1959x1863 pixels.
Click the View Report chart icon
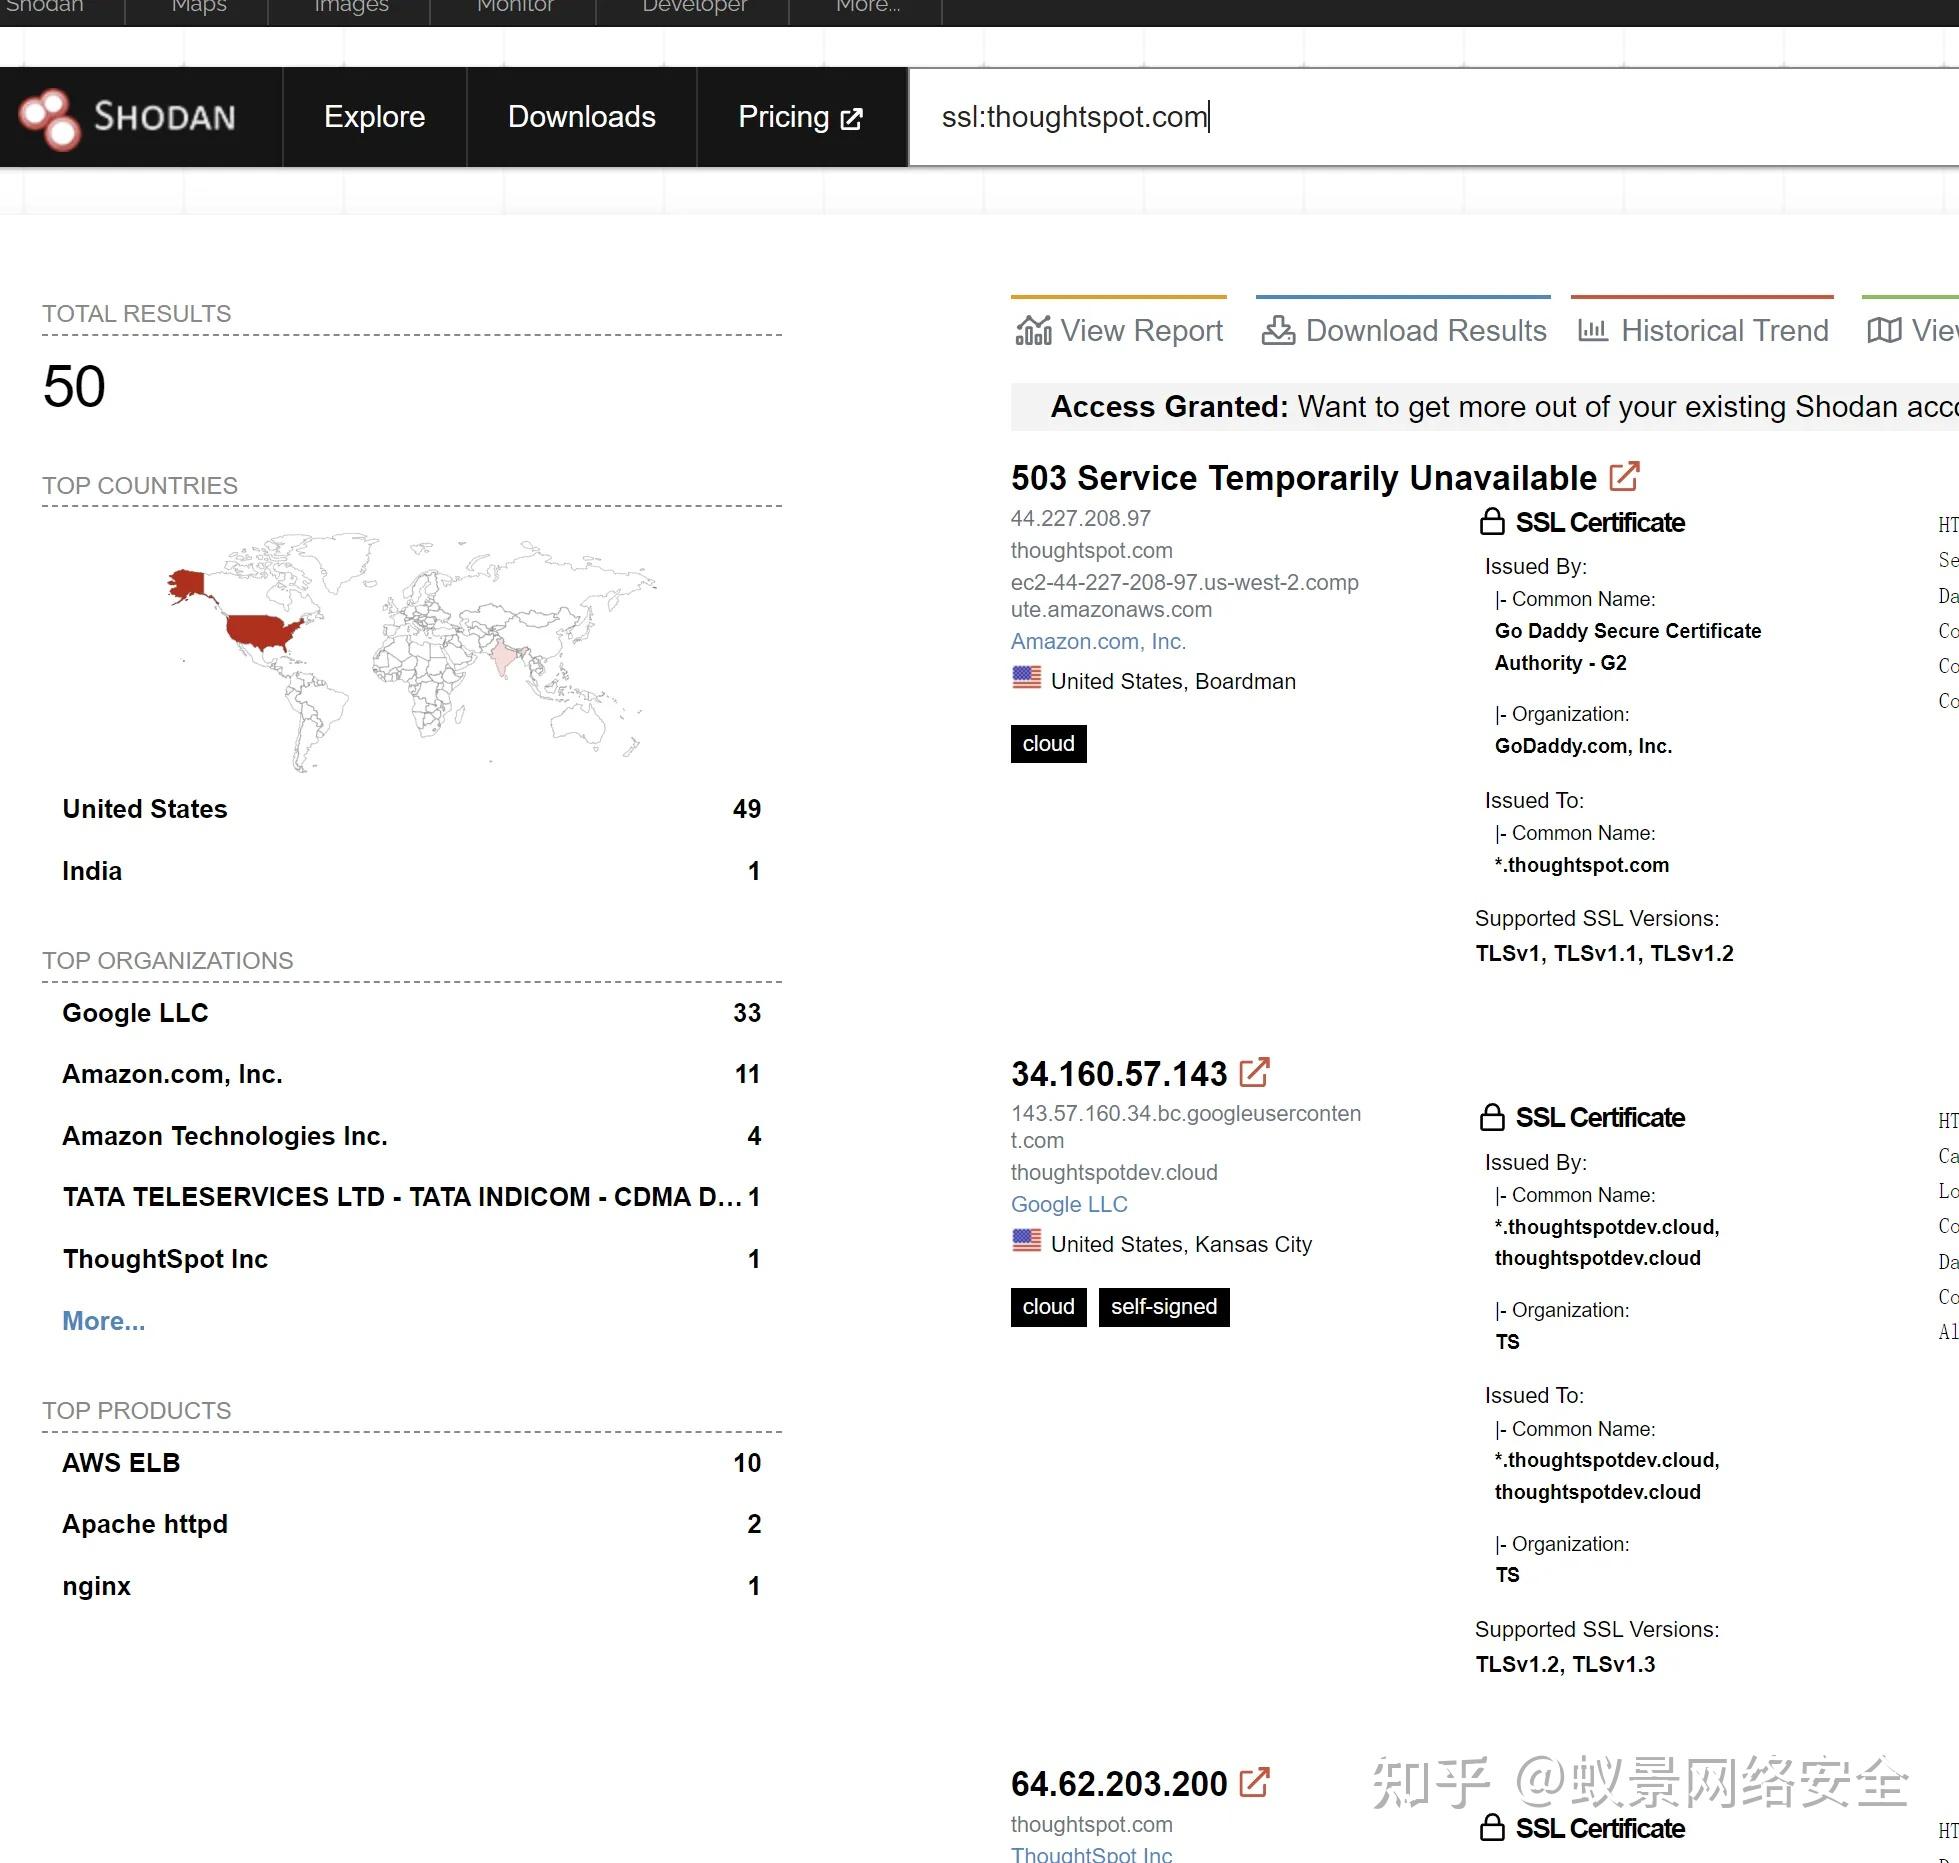(1033, 330)
